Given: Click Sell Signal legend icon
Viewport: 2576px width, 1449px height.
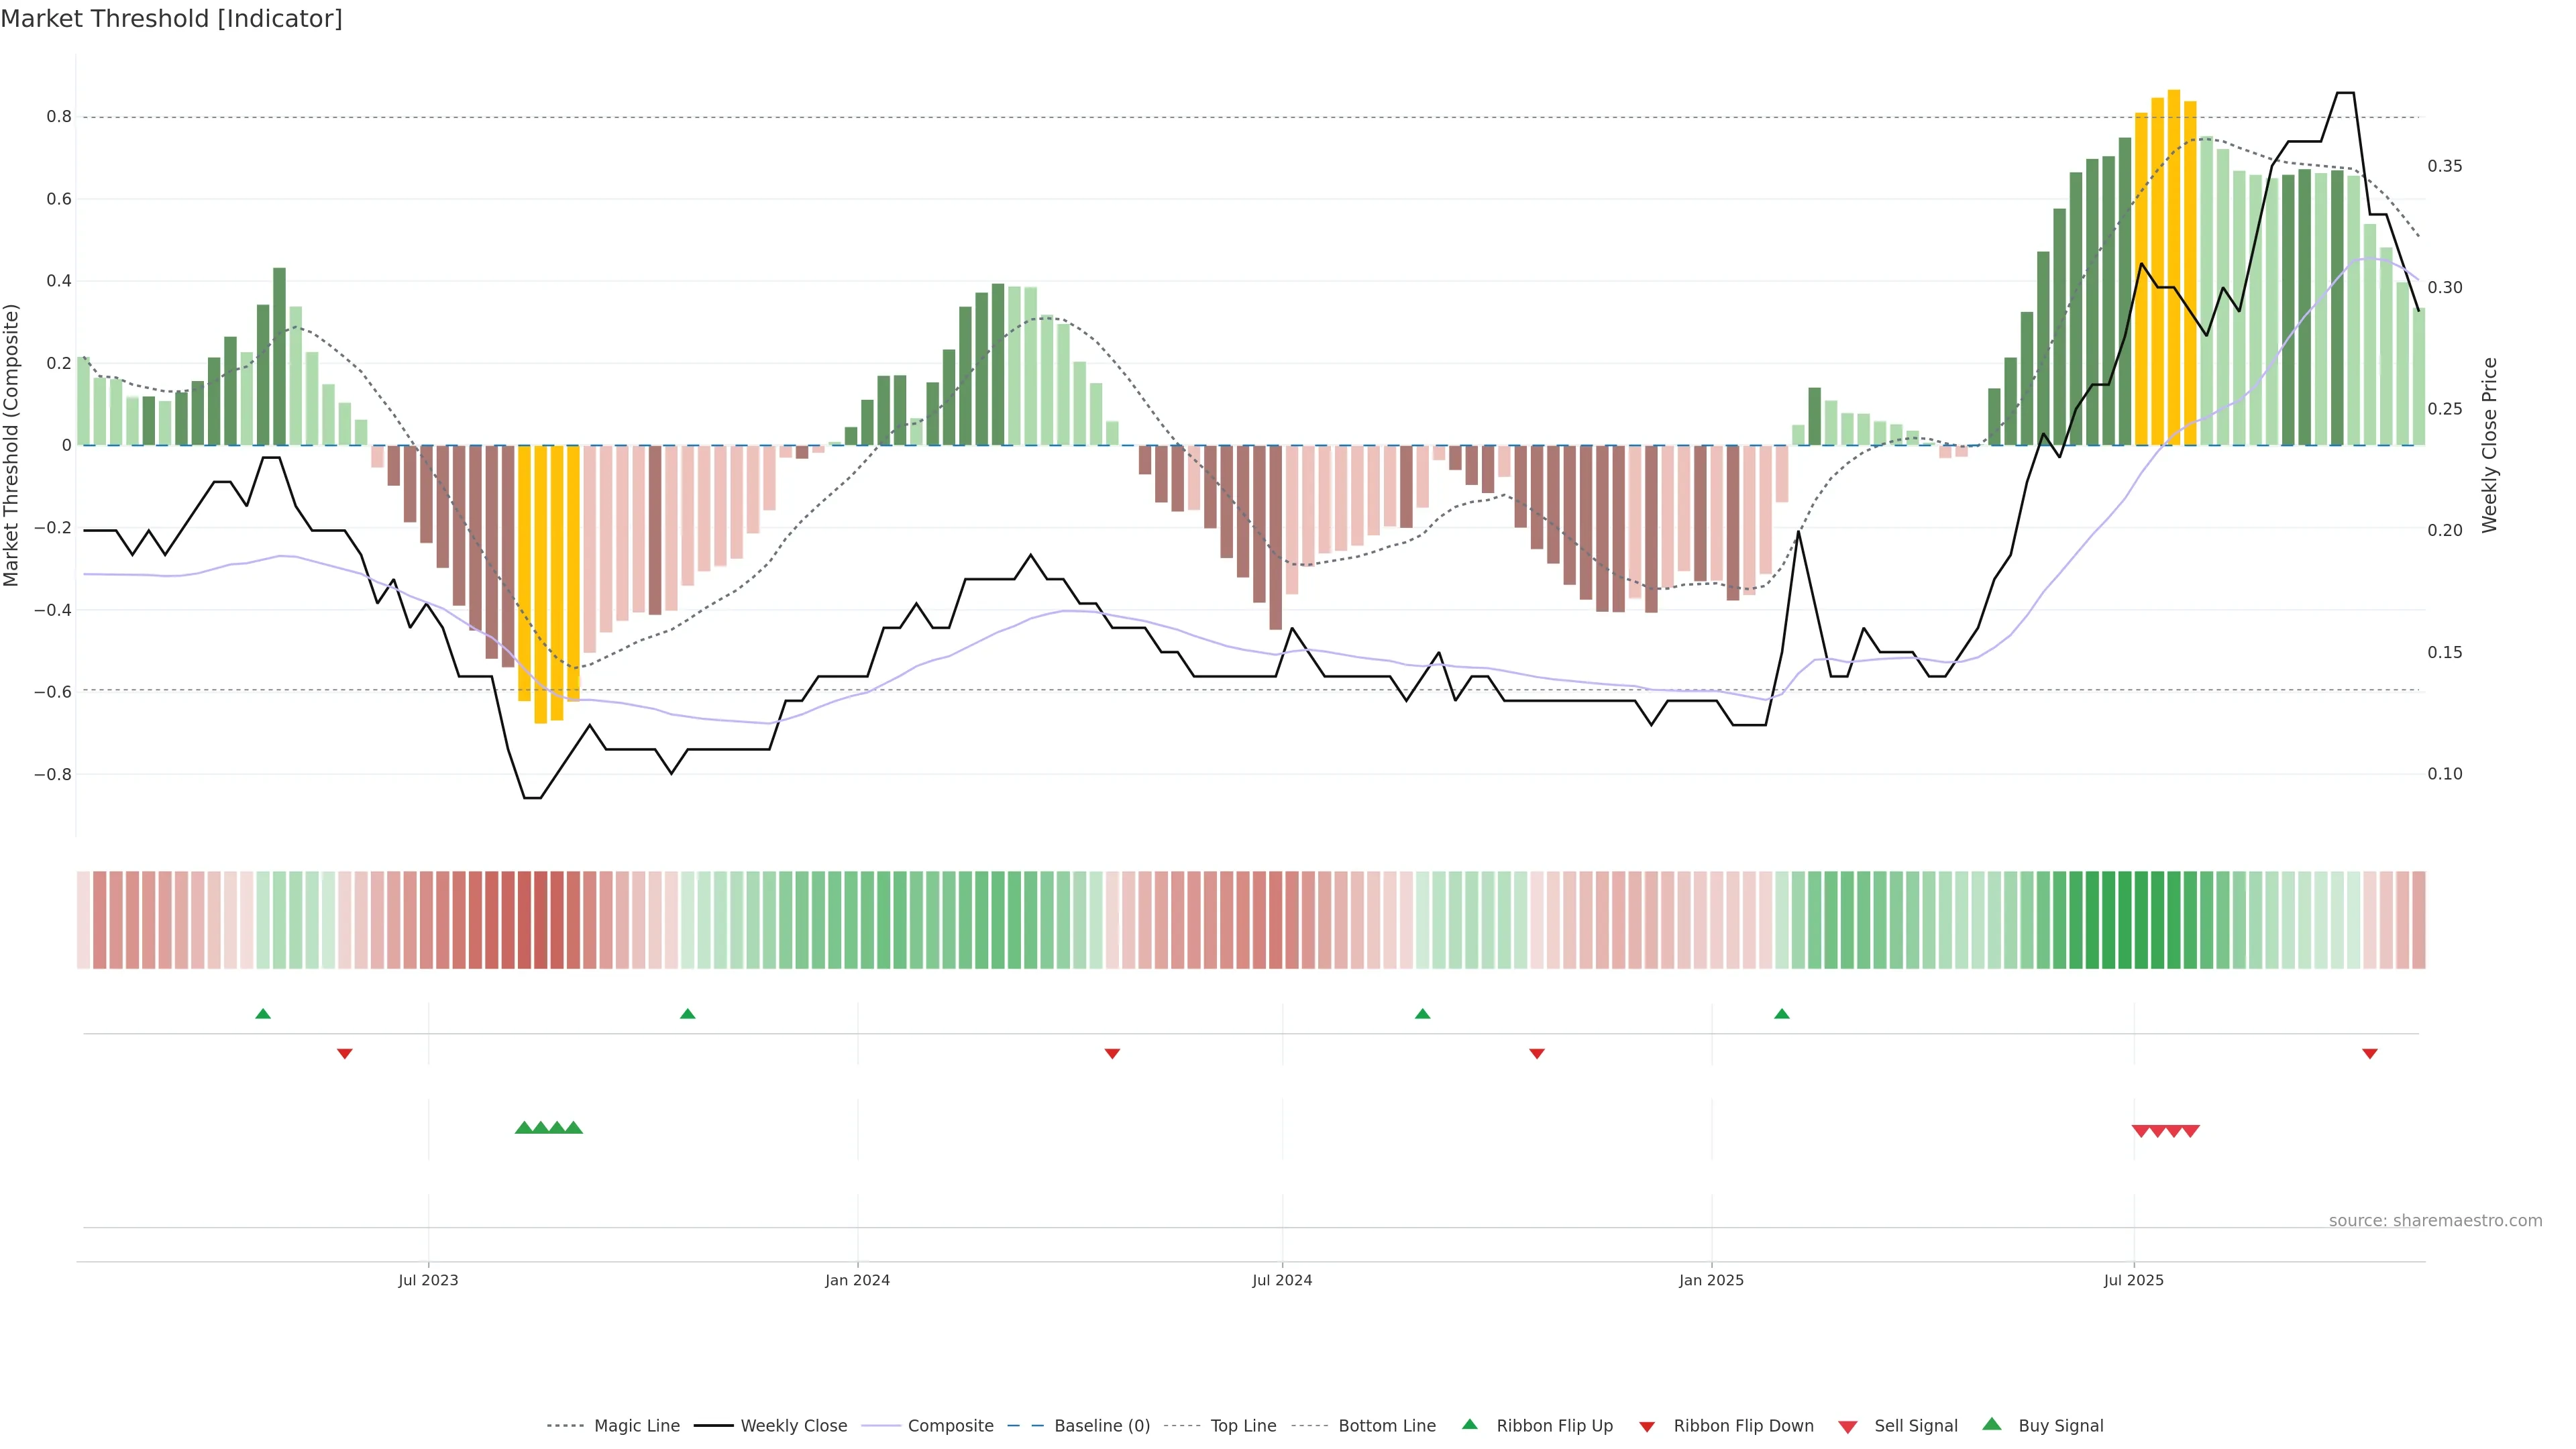Looking at the screenshot, I should tap(1848, 1427).
